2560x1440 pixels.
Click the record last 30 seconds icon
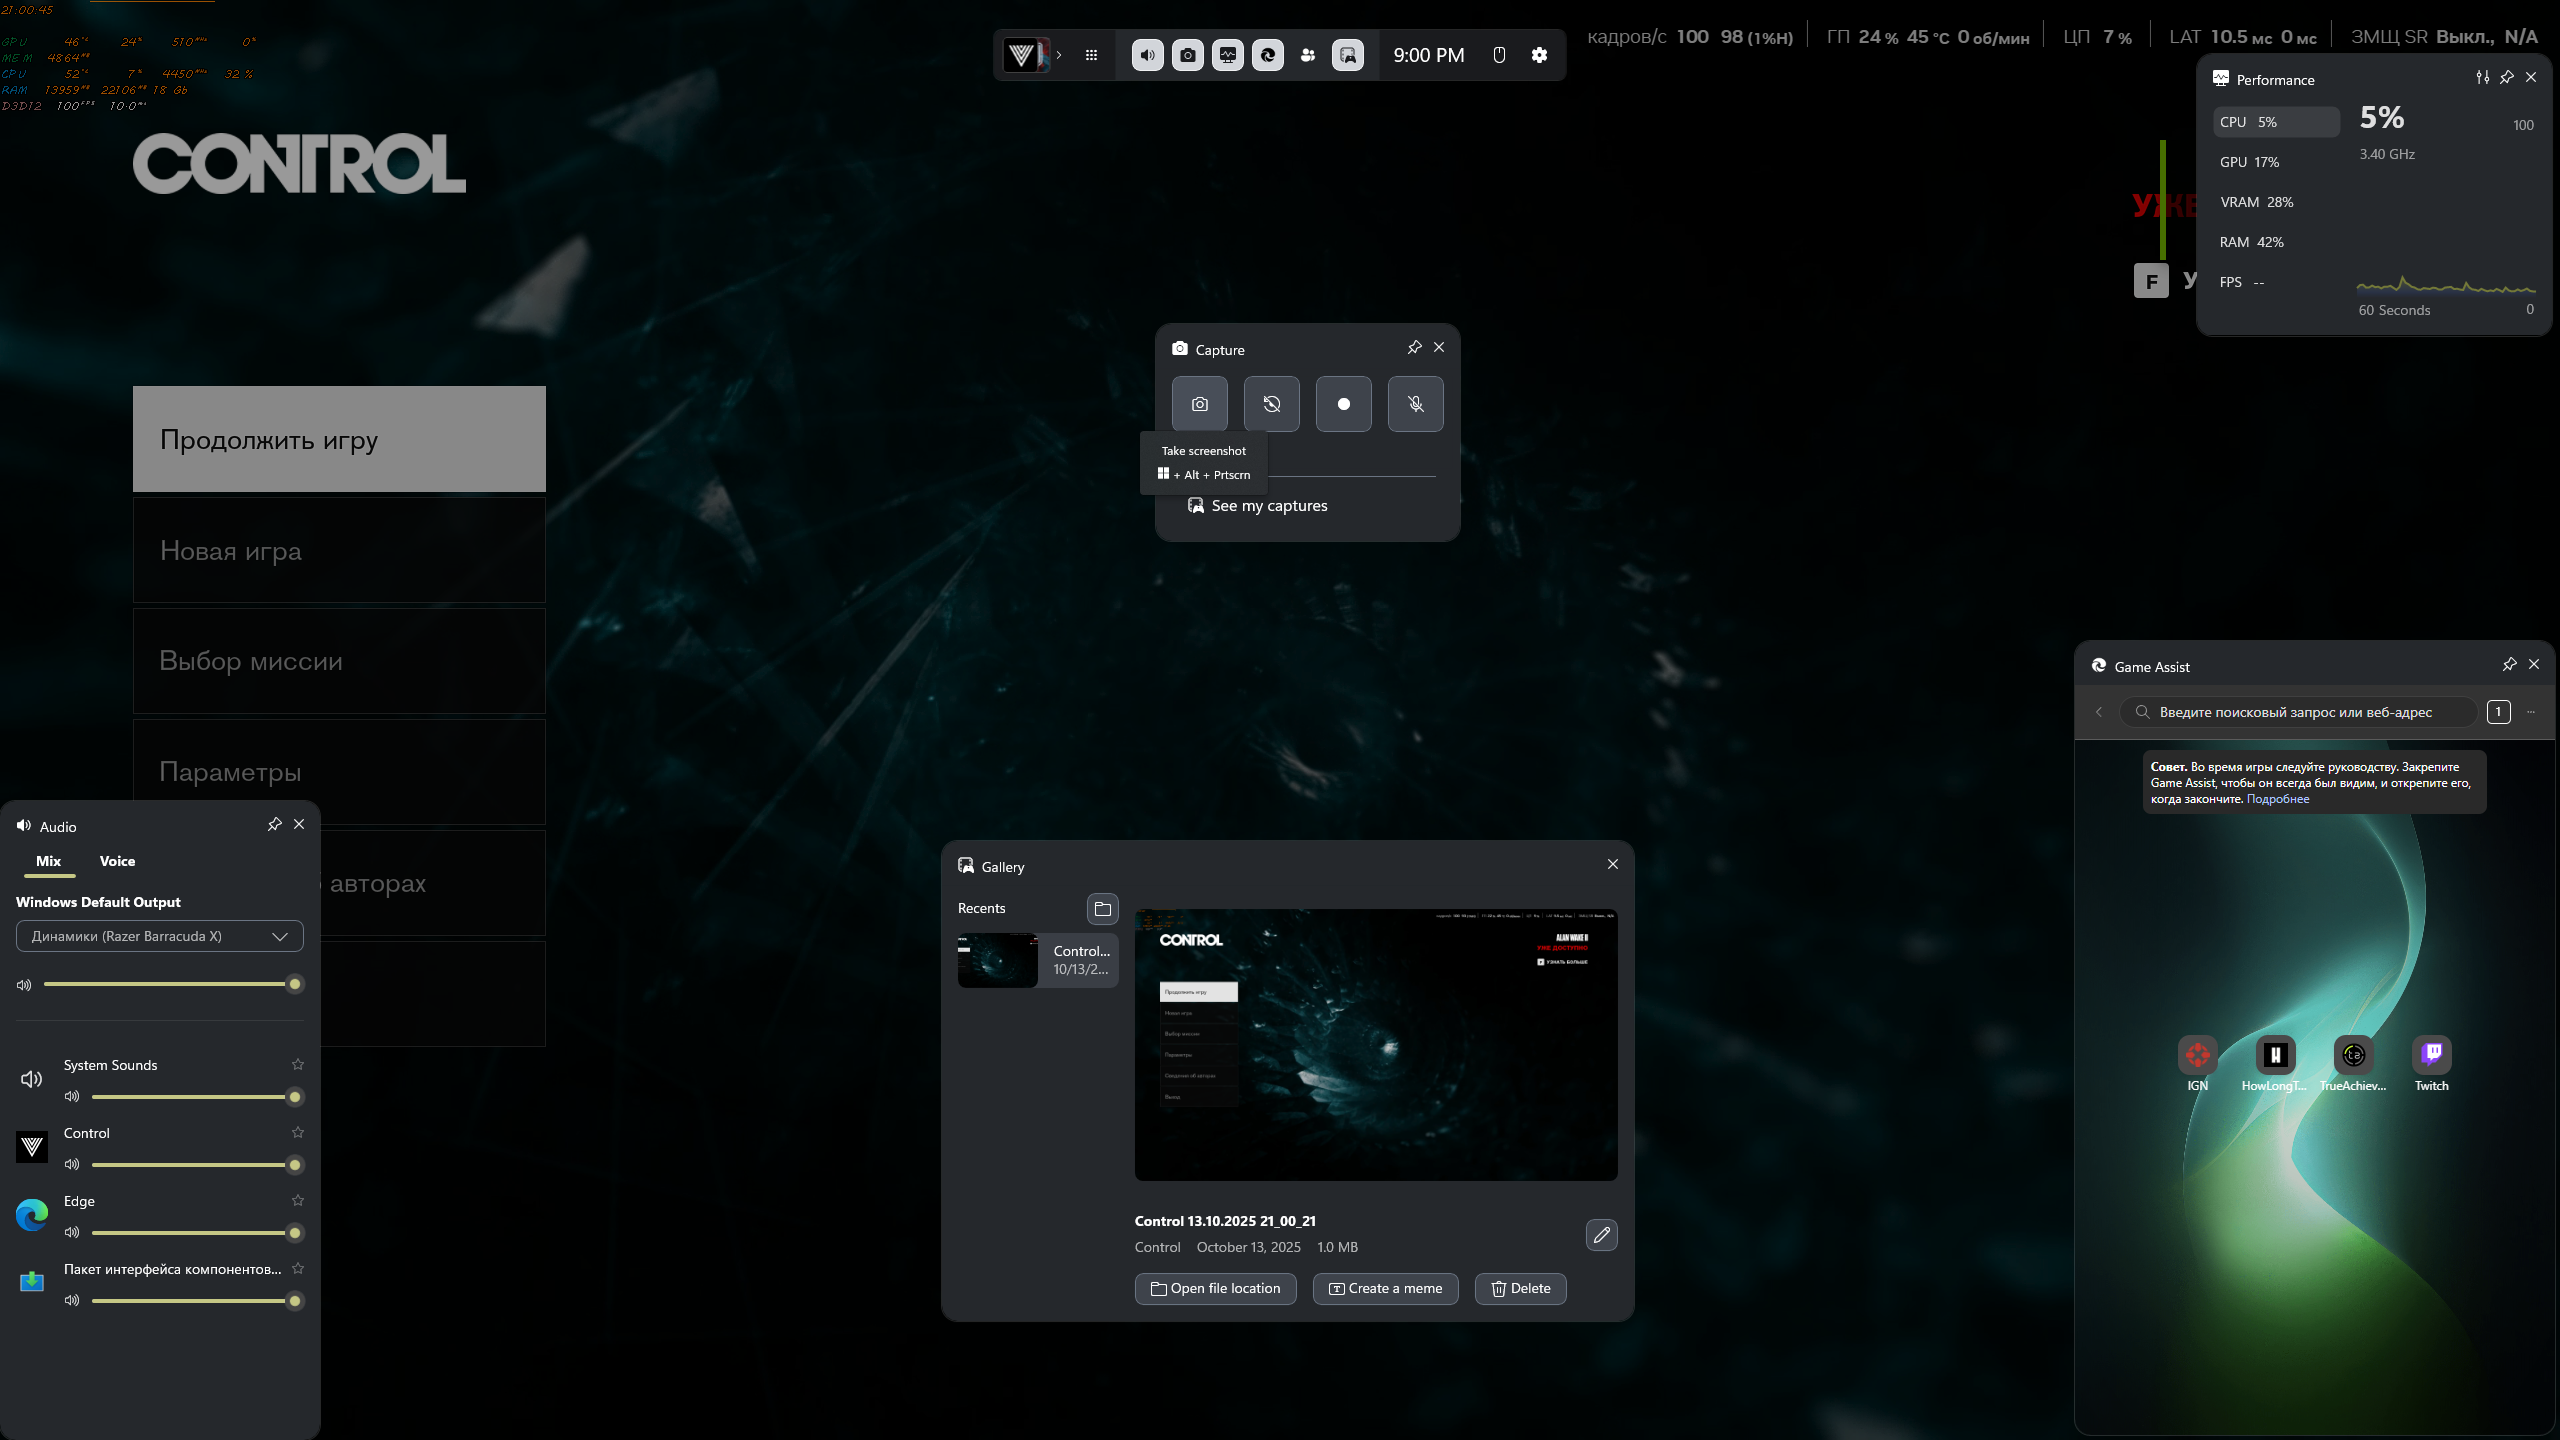click(x=1271, y=404)
